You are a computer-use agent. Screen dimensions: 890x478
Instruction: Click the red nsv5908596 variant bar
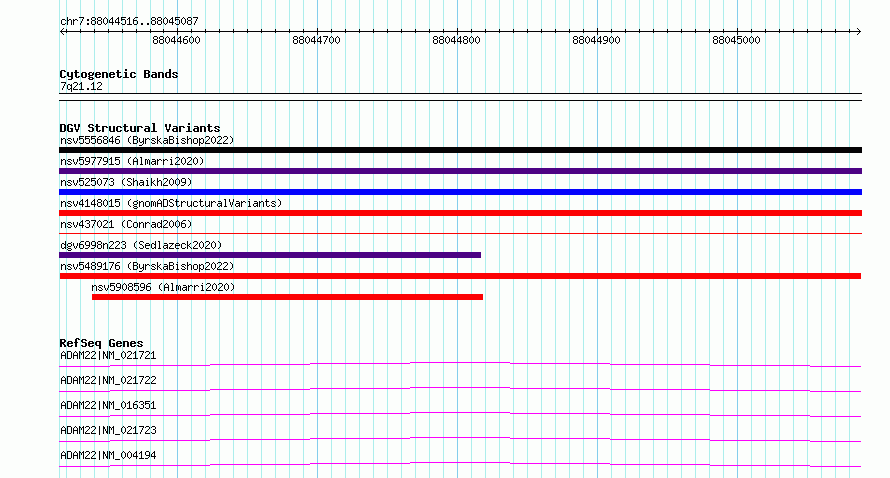(x=287, y=297)
